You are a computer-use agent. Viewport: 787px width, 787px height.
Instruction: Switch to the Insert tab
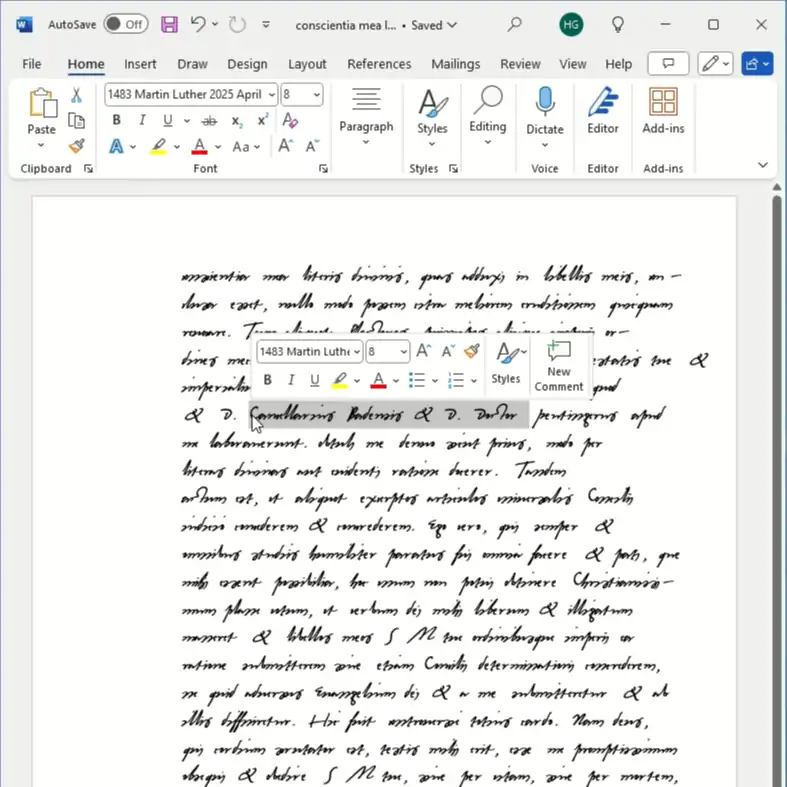140,64
